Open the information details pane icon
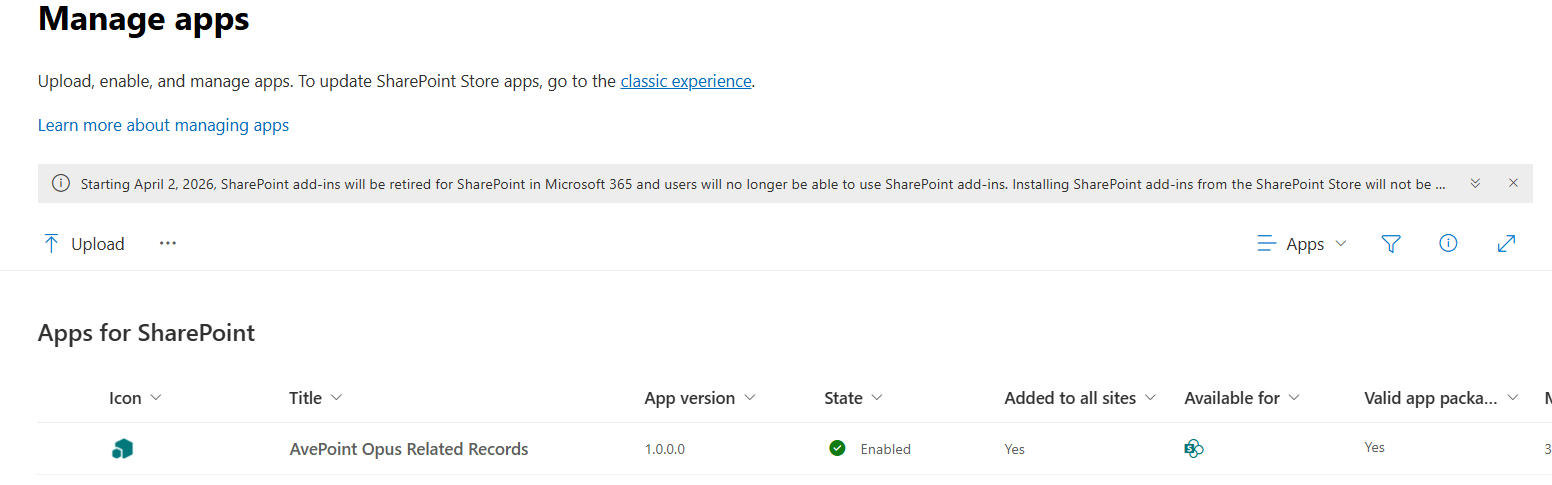 coord(1448,243)
